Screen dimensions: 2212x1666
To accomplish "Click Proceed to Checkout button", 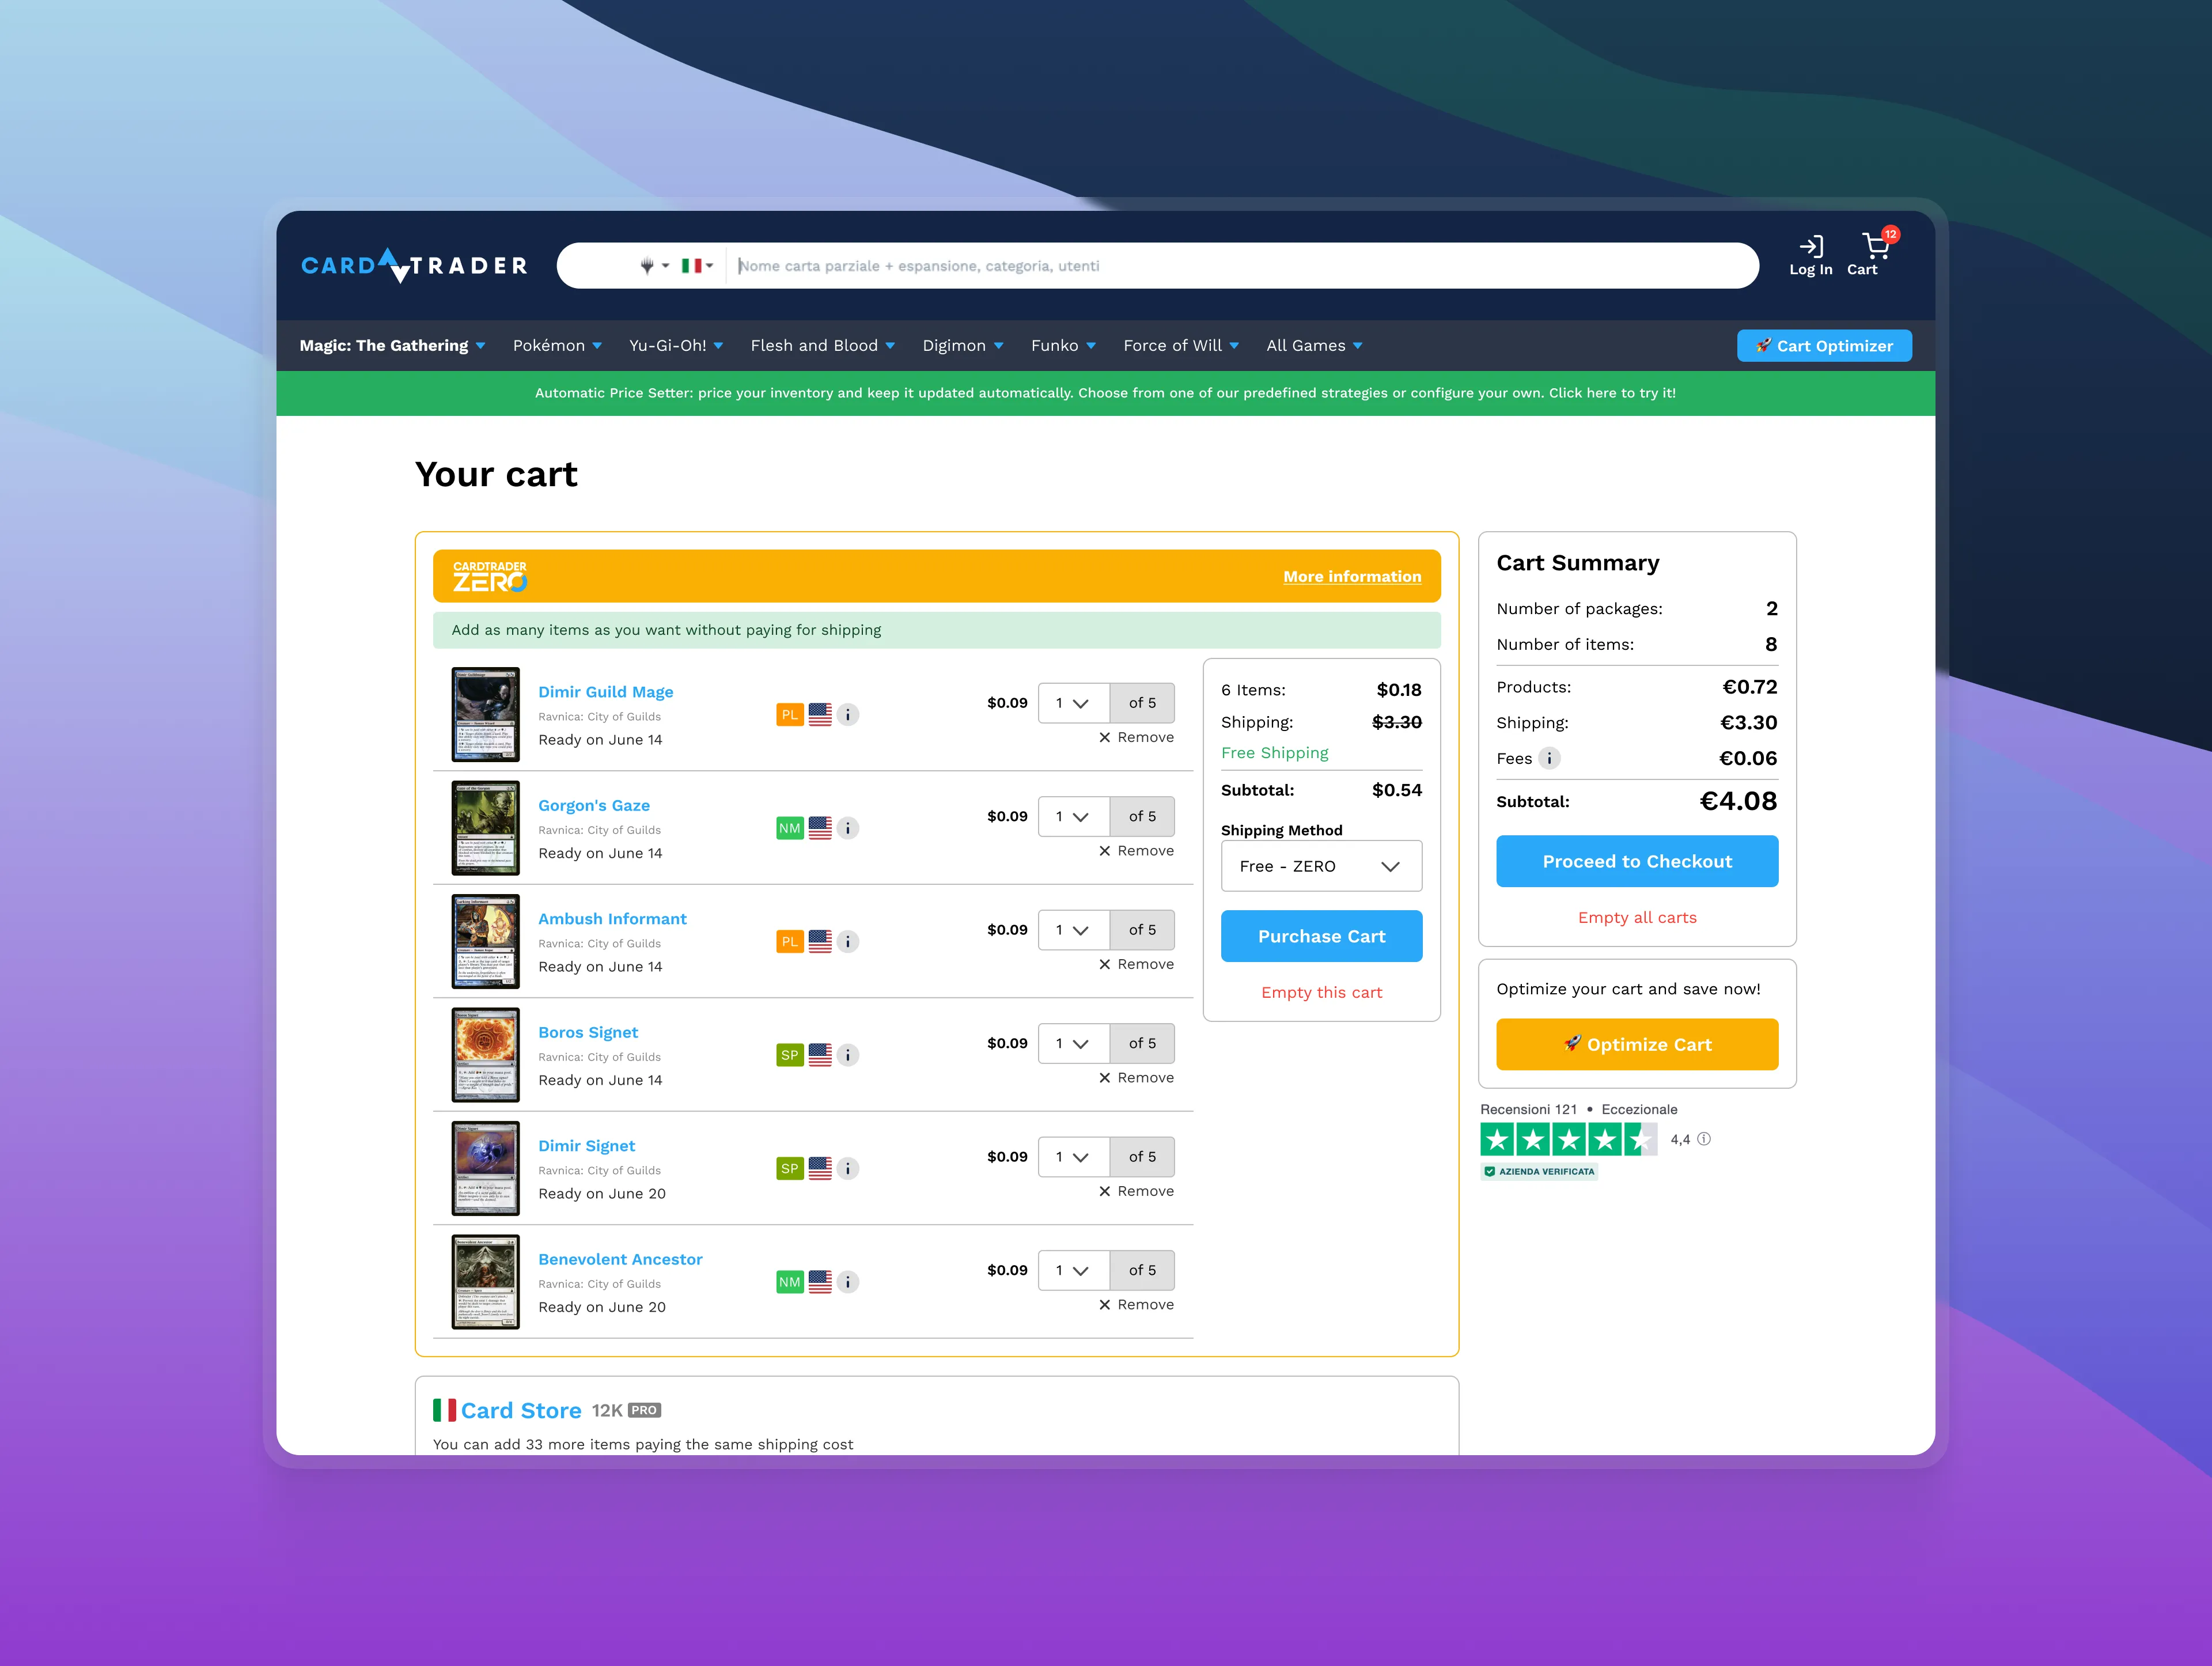I will (x=1636, y=861).
